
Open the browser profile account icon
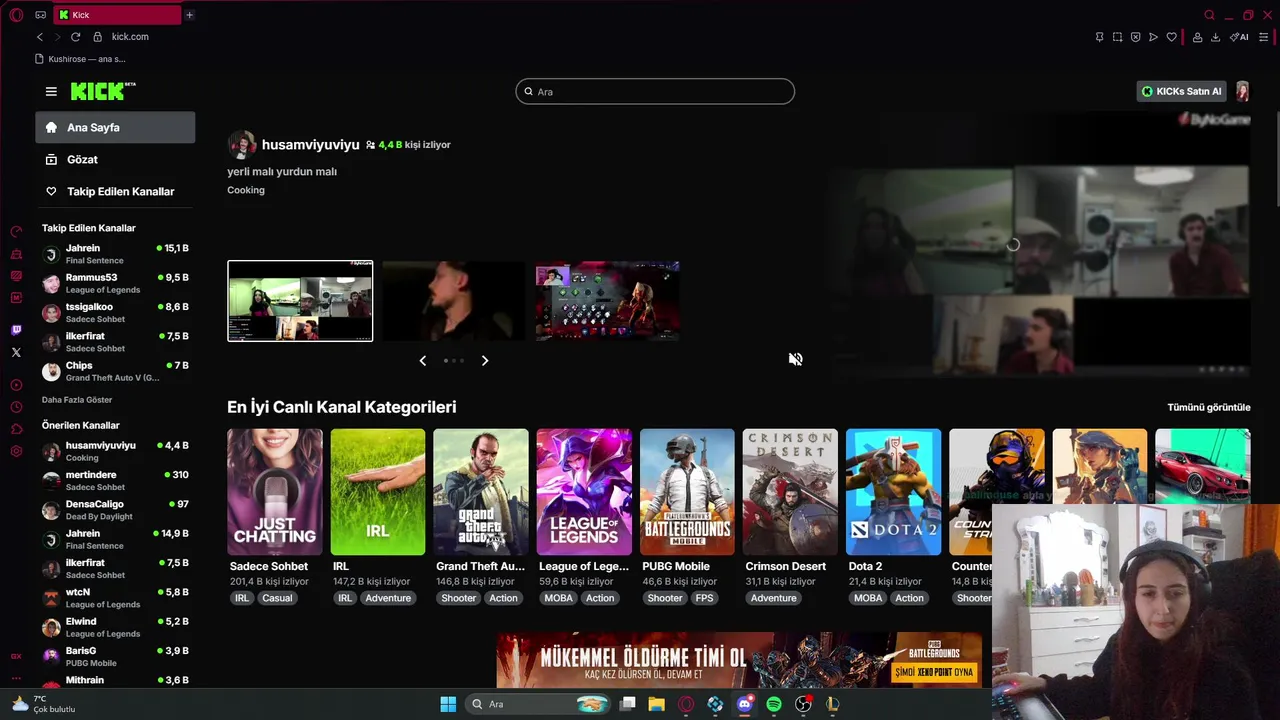pos(1197,37)
